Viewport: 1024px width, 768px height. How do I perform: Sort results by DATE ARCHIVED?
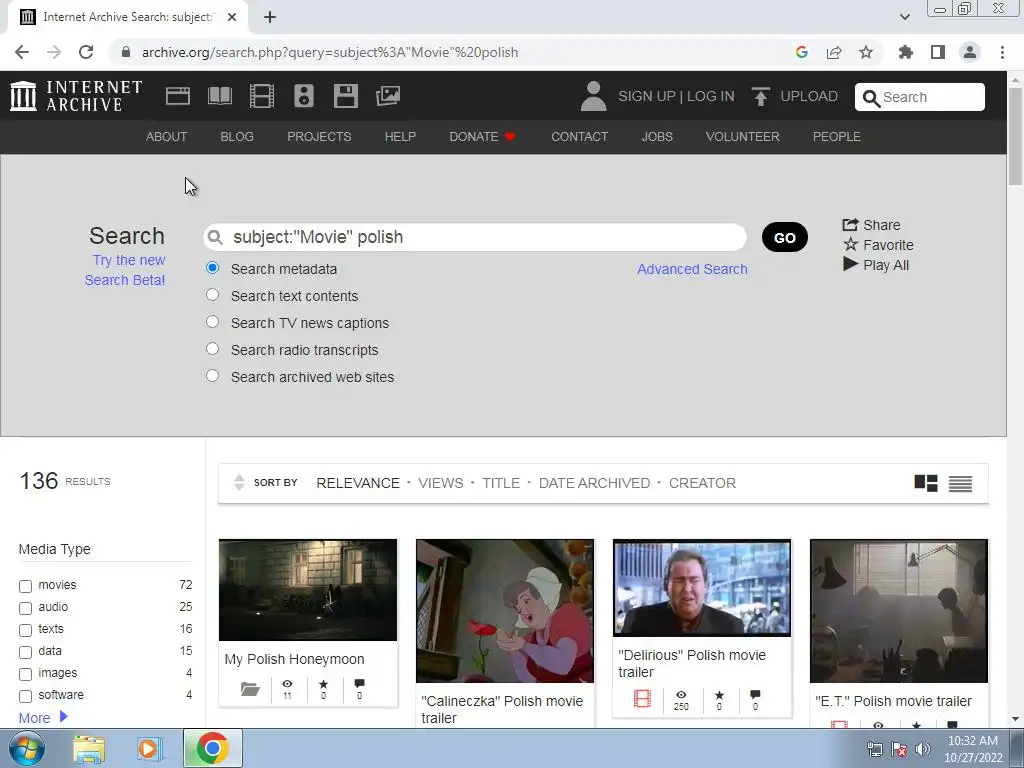(x=594, y=483)
